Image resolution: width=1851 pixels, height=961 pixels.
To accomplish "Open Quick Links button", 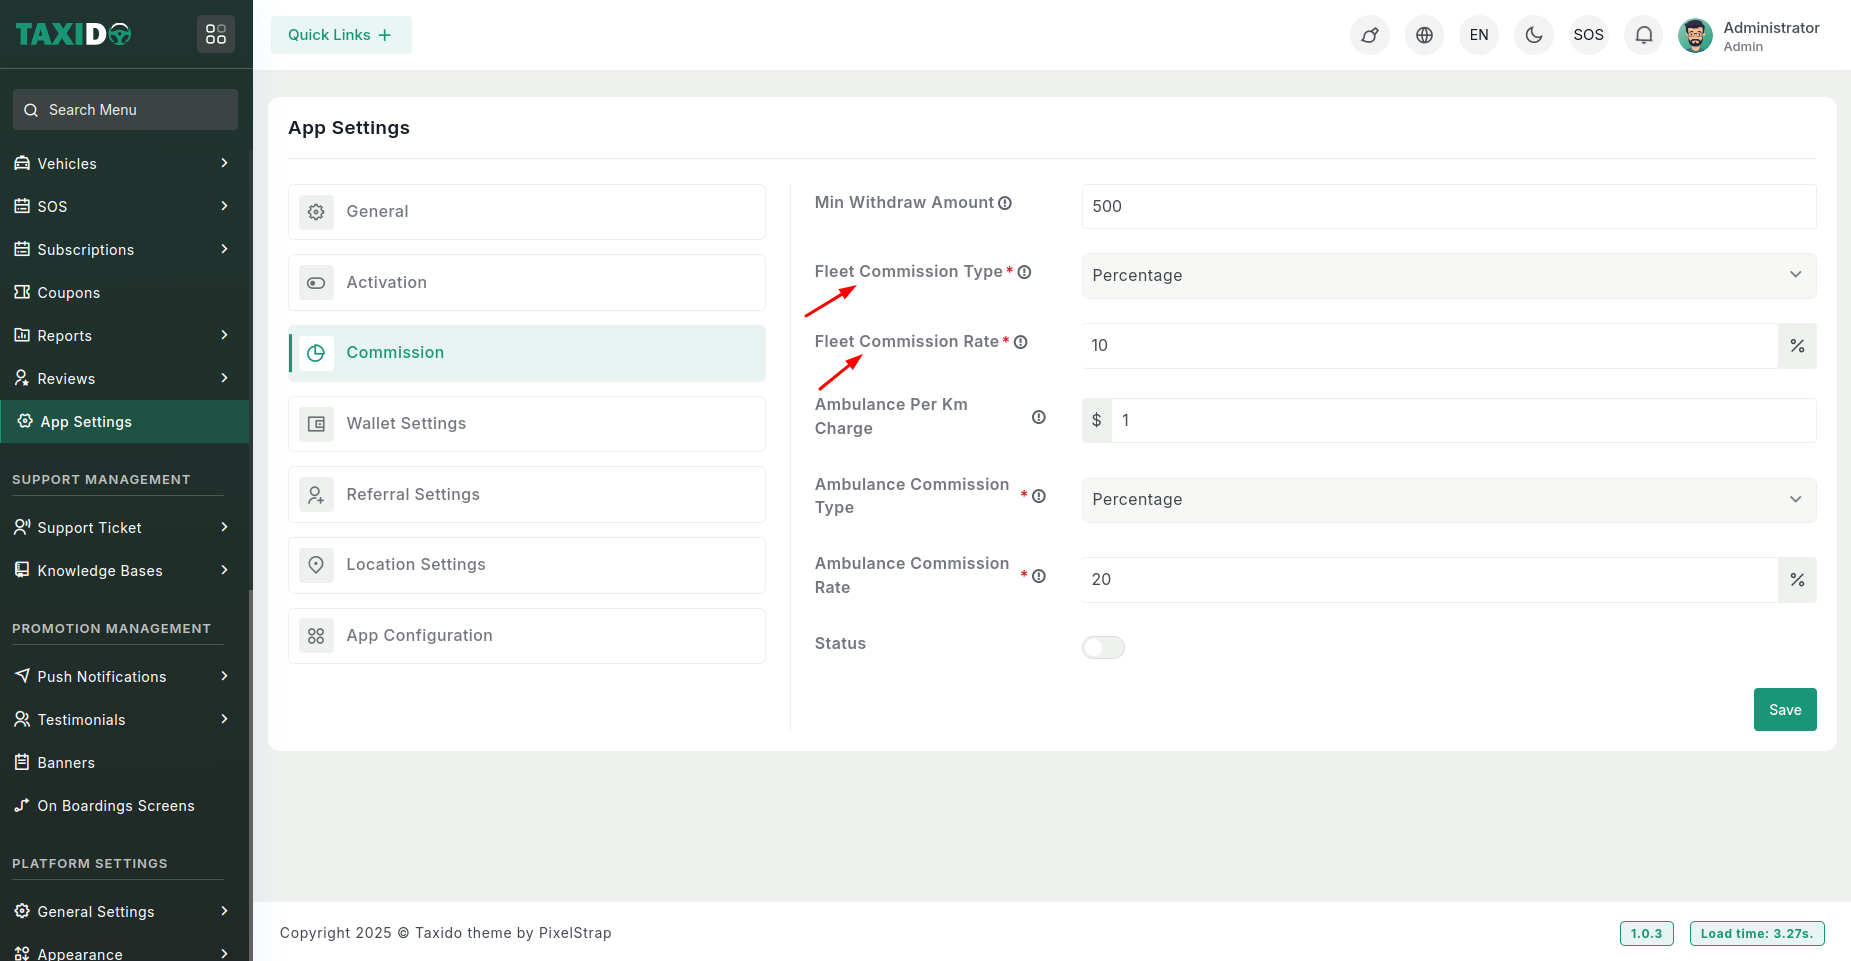I will pos(340,35).
